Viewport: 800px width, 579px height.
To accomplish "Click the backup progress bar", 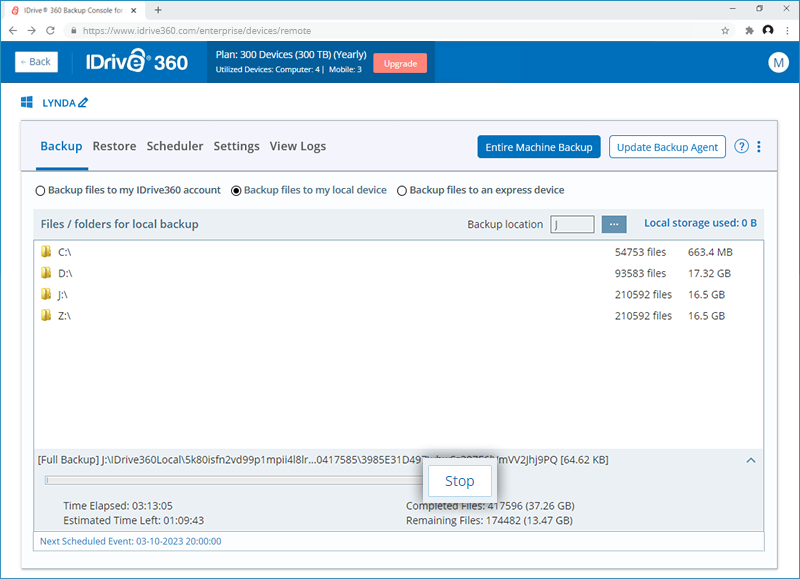I will point(234,480).
